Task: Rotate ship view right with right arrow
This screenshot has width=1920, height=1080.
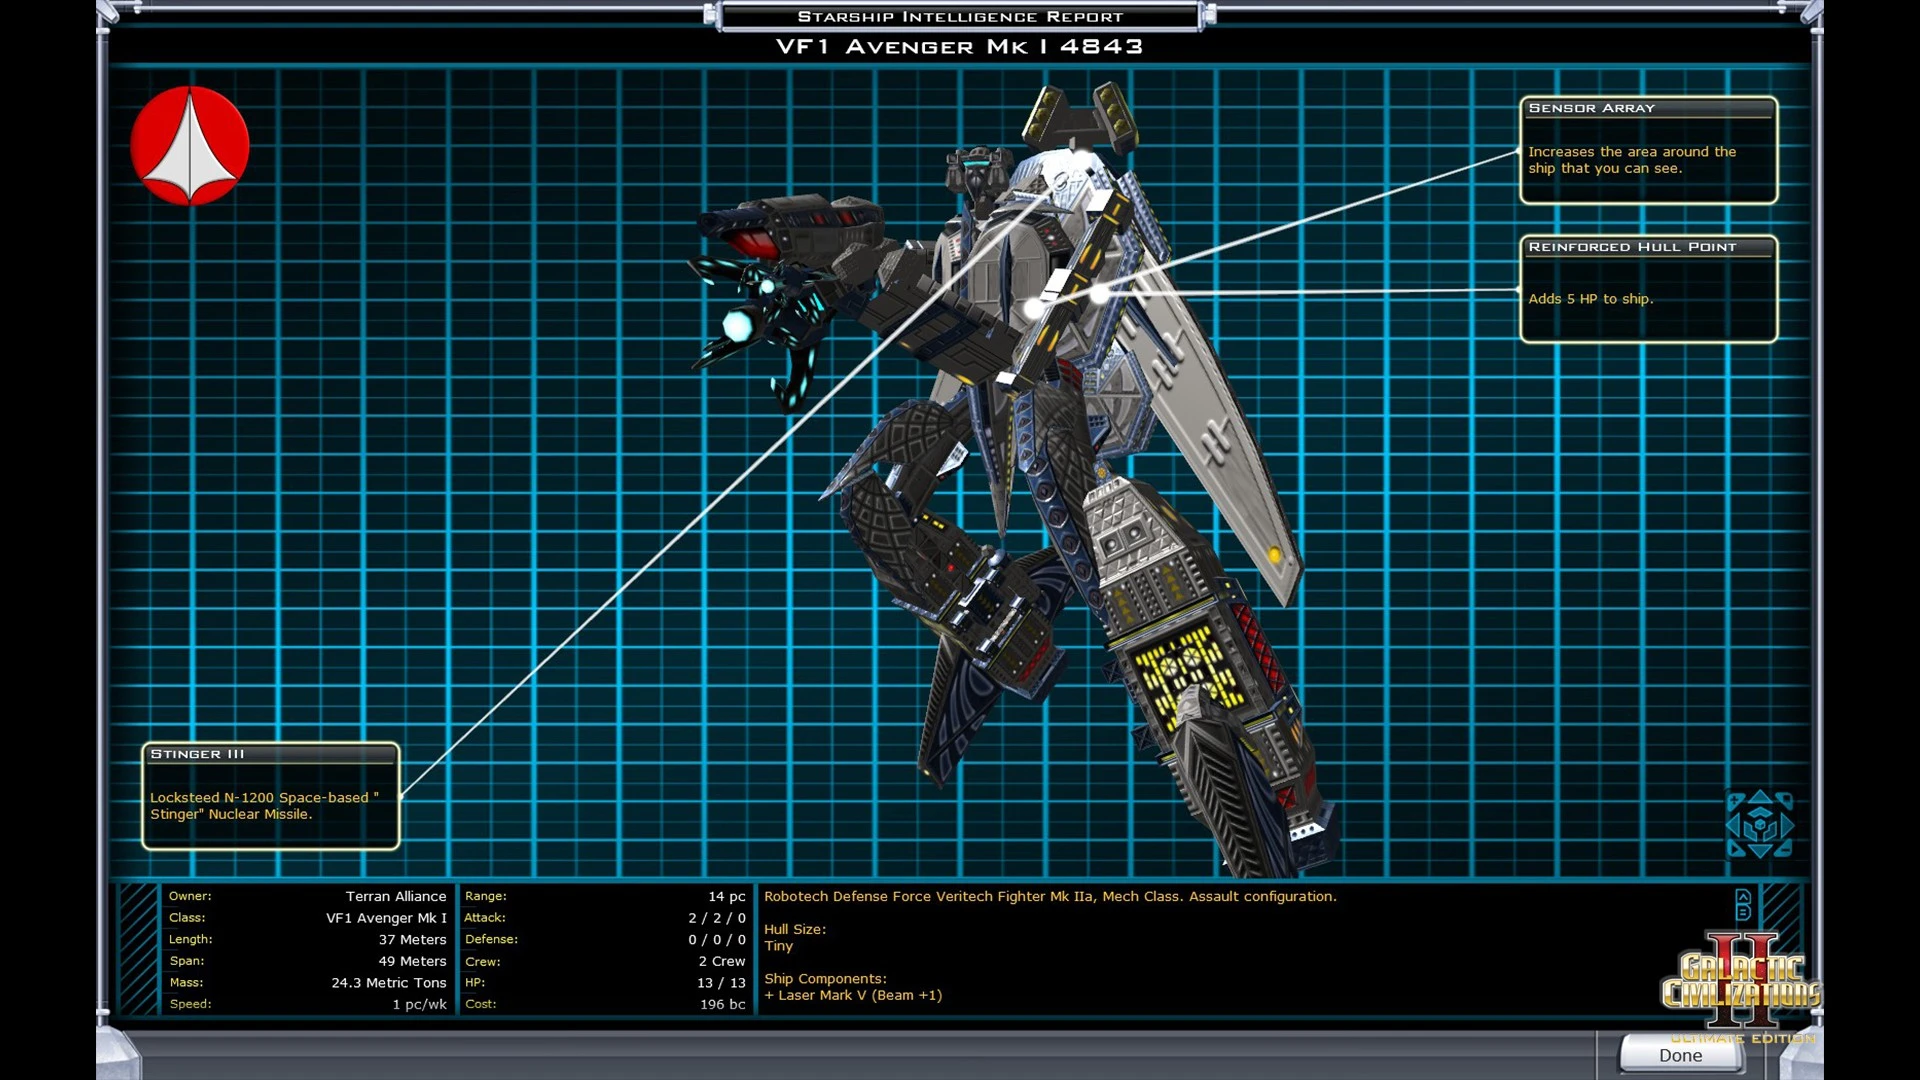Action: pos(1786,825)
